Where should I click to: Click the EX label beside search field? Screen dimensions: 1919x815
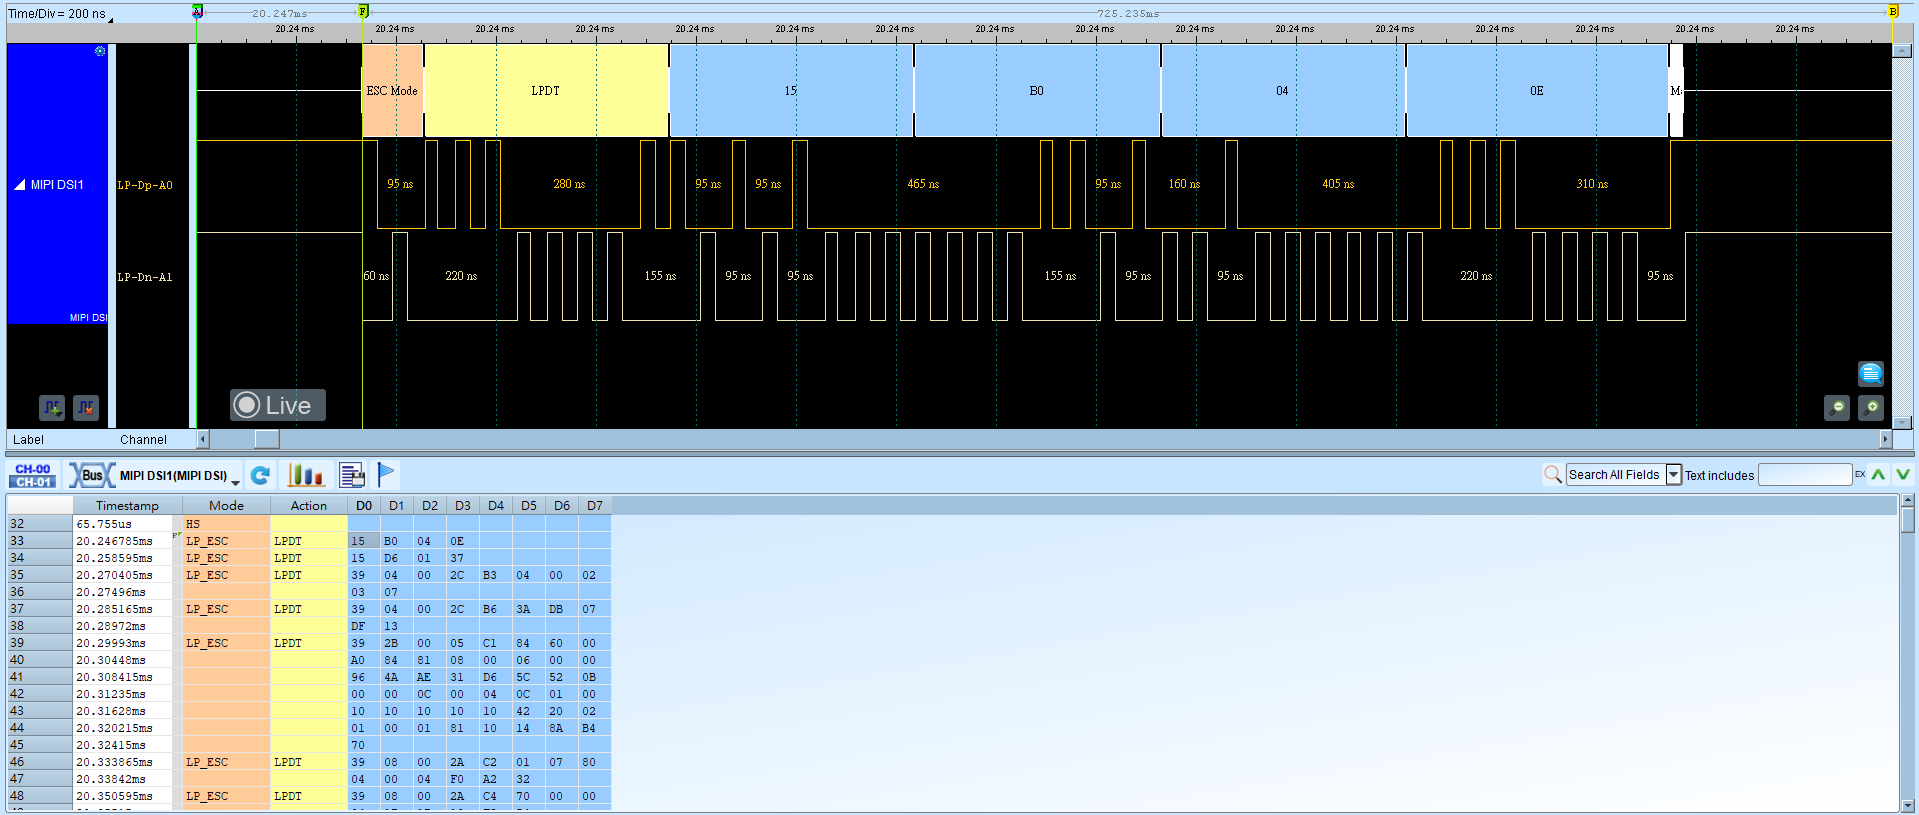coord(1860,475)
